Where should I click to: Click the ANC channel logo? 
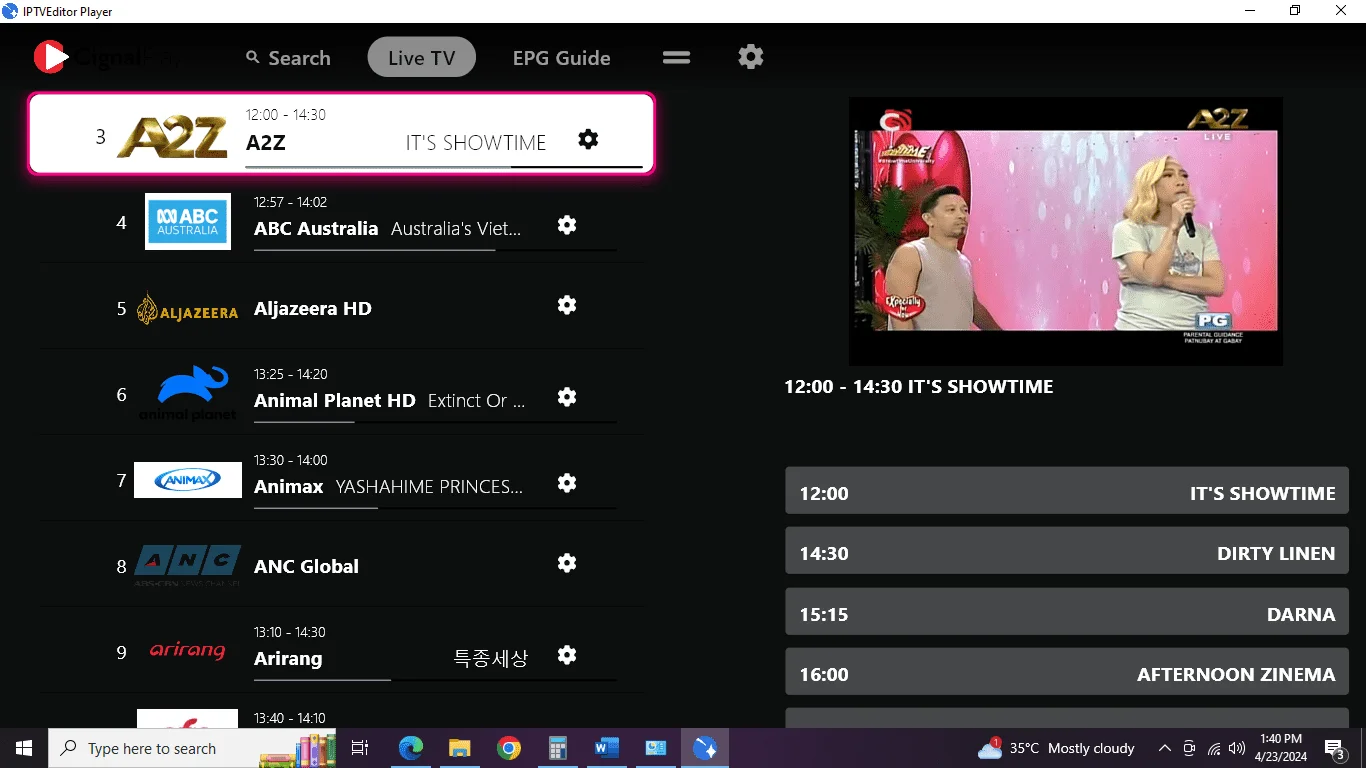(188, 566)
